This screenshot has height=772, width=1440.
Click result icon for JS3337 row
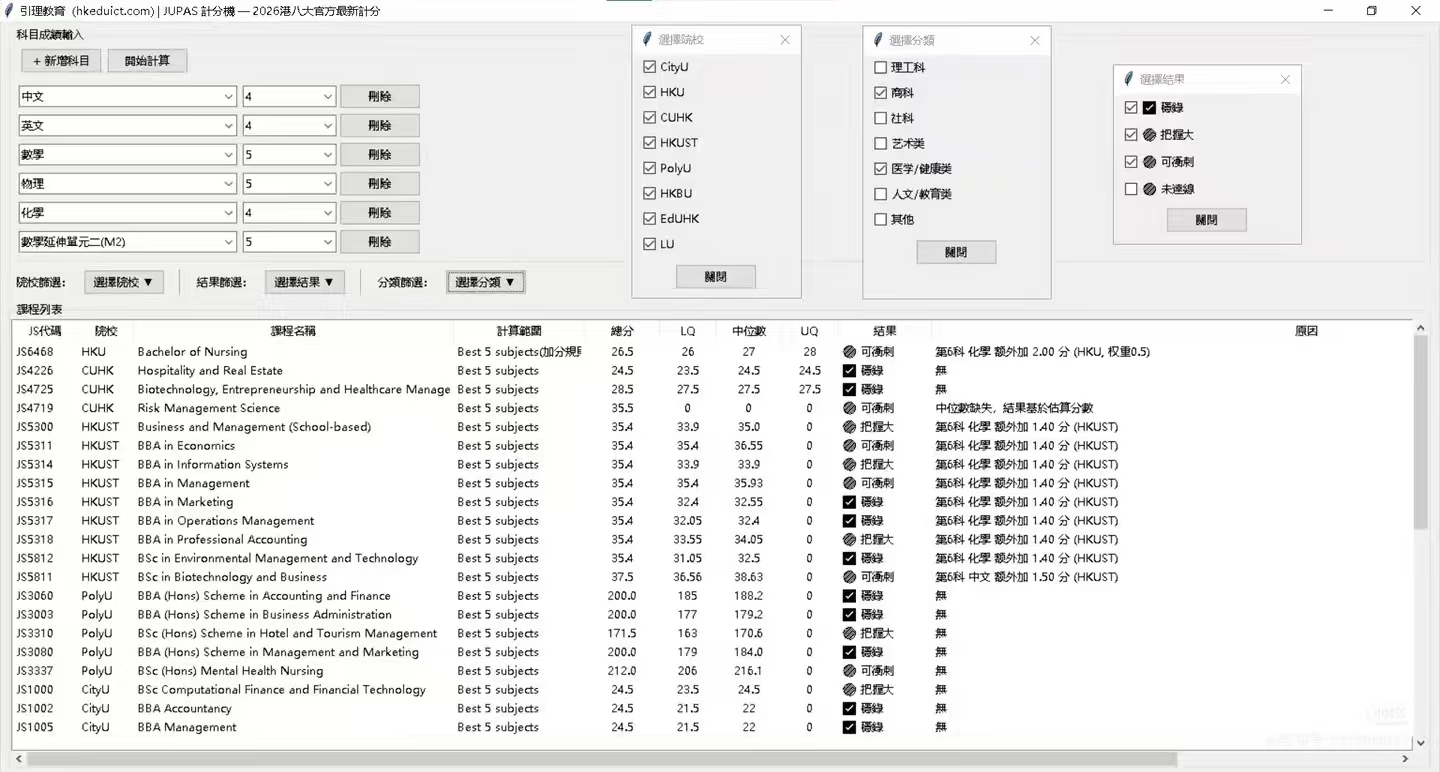click(849, 671)
